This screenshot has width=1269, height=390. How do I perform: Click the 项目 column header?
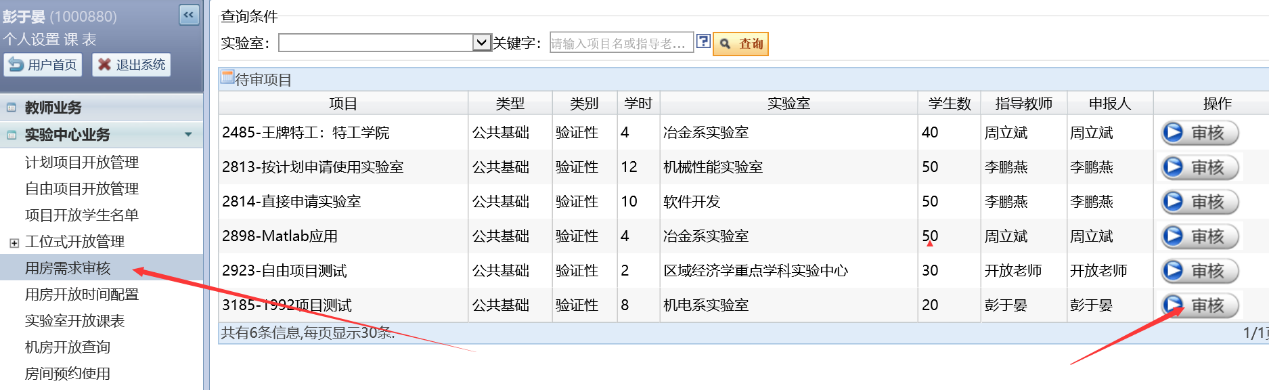344,104
